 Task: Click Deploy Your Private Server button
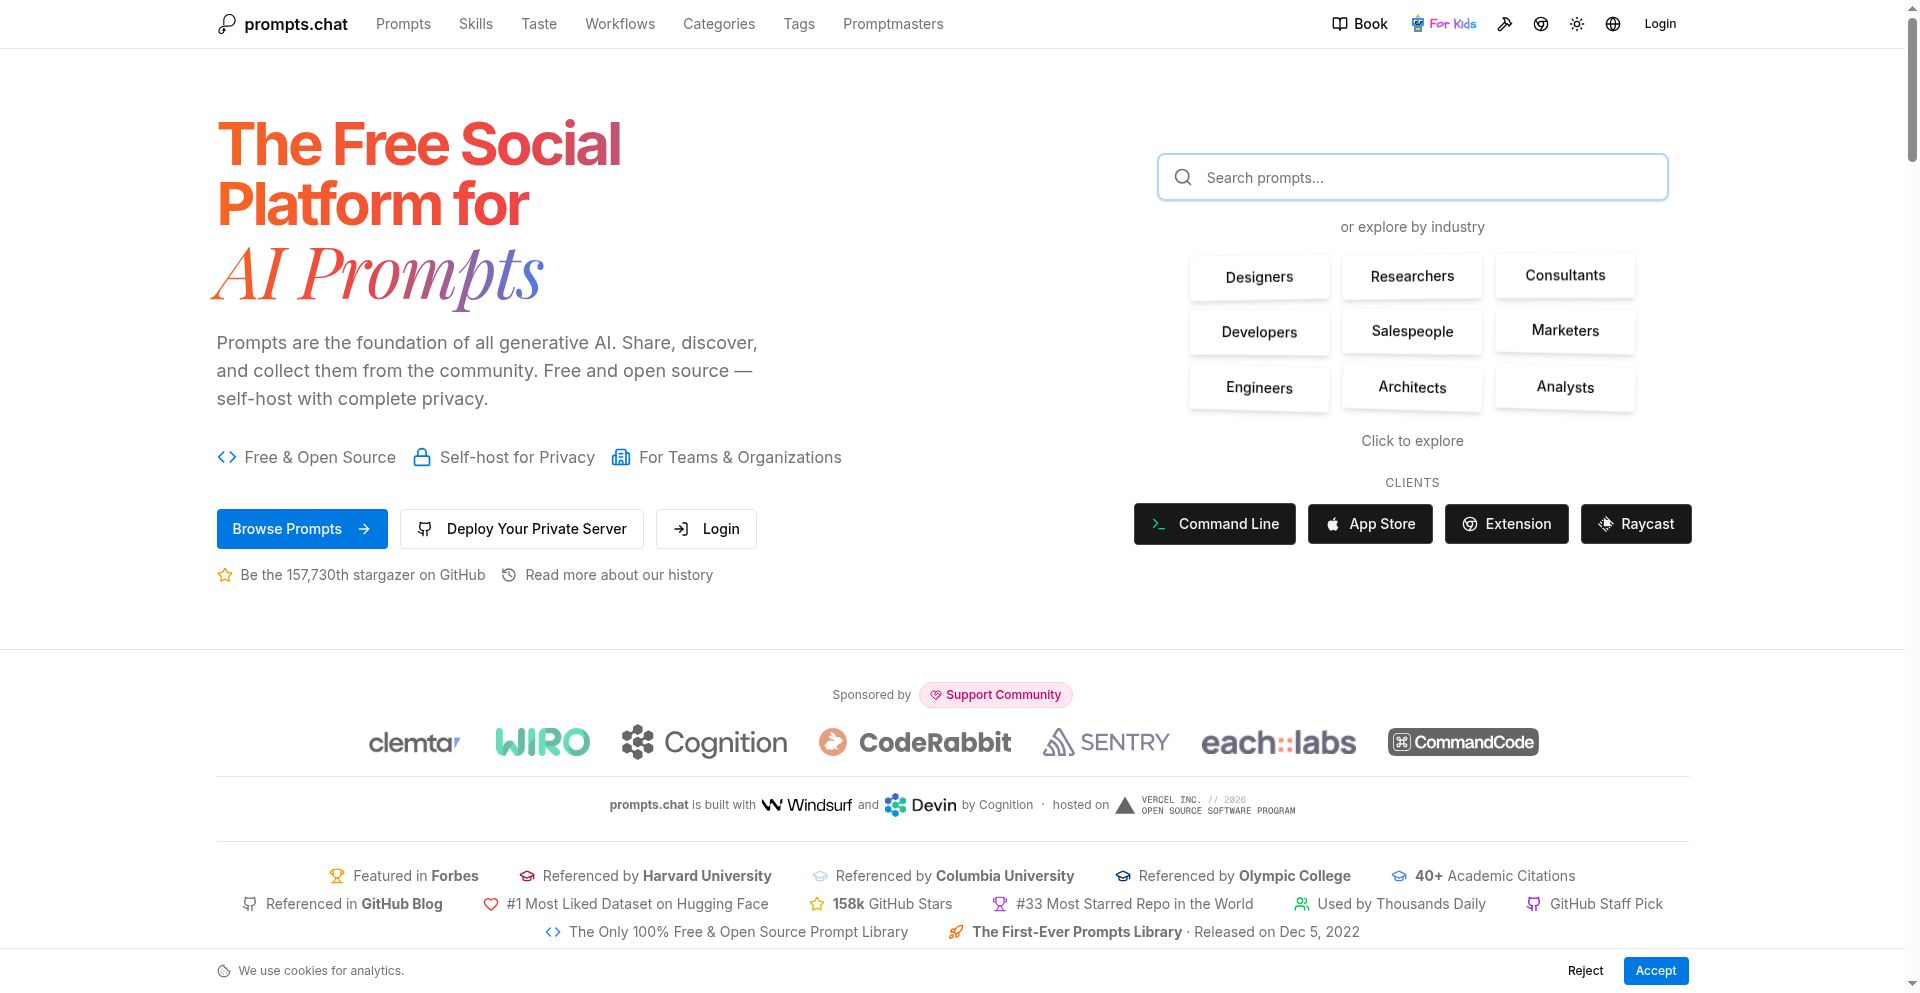click(521, 529)
